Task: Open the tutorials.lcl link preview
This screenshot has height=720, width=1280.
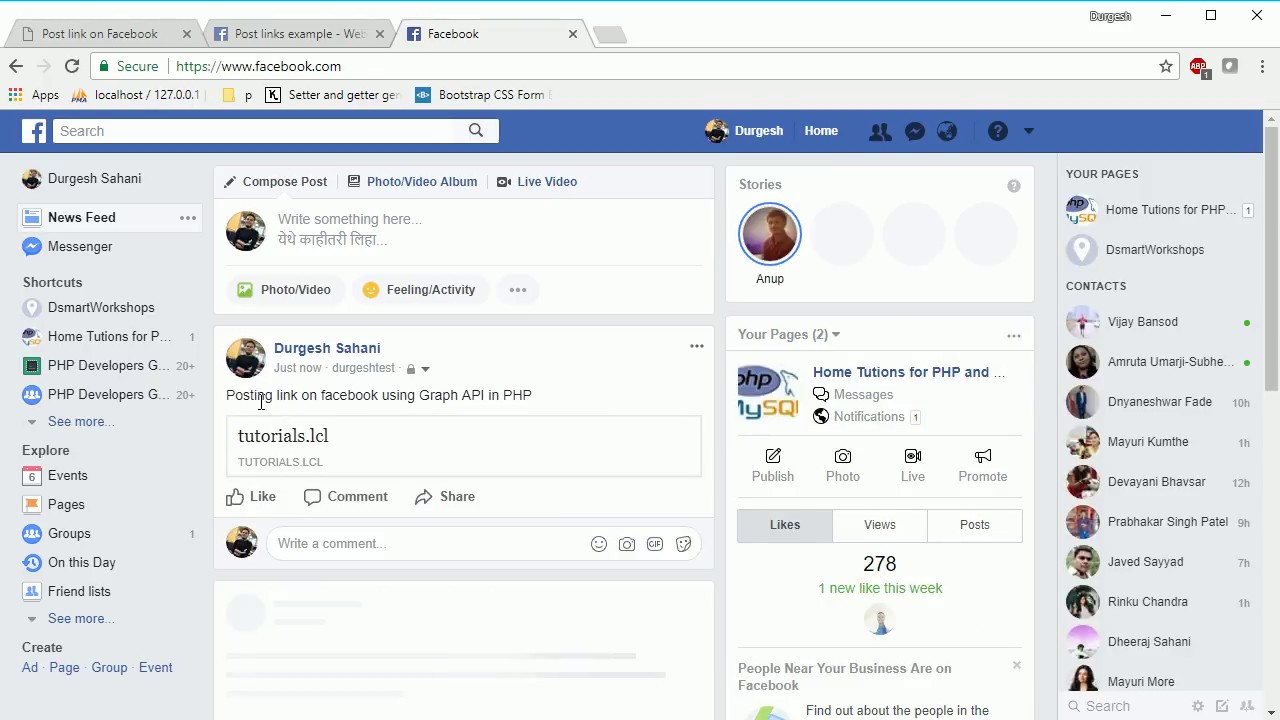Action: [464, 445]
